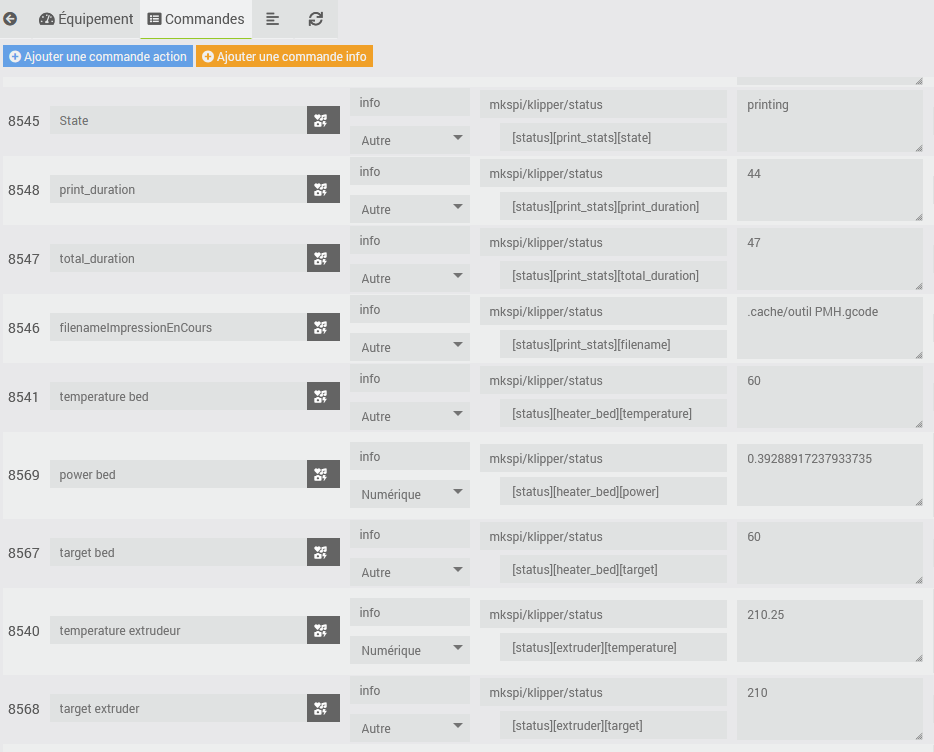Click the icon button beside print_duration

(323, 189)
